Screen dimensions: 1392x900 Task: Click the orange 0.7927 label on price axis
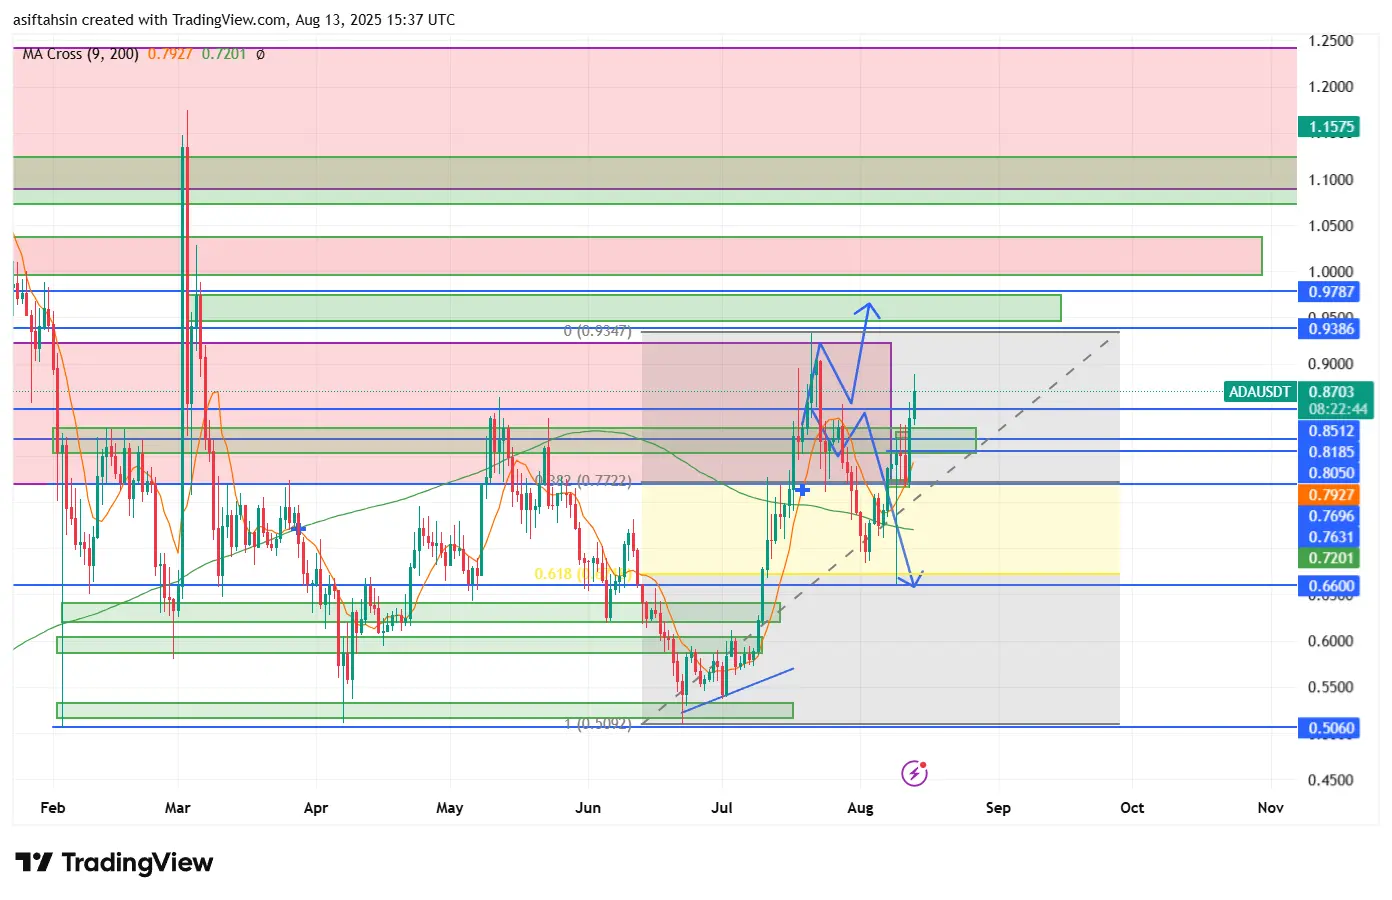[x=1330, y=495]
